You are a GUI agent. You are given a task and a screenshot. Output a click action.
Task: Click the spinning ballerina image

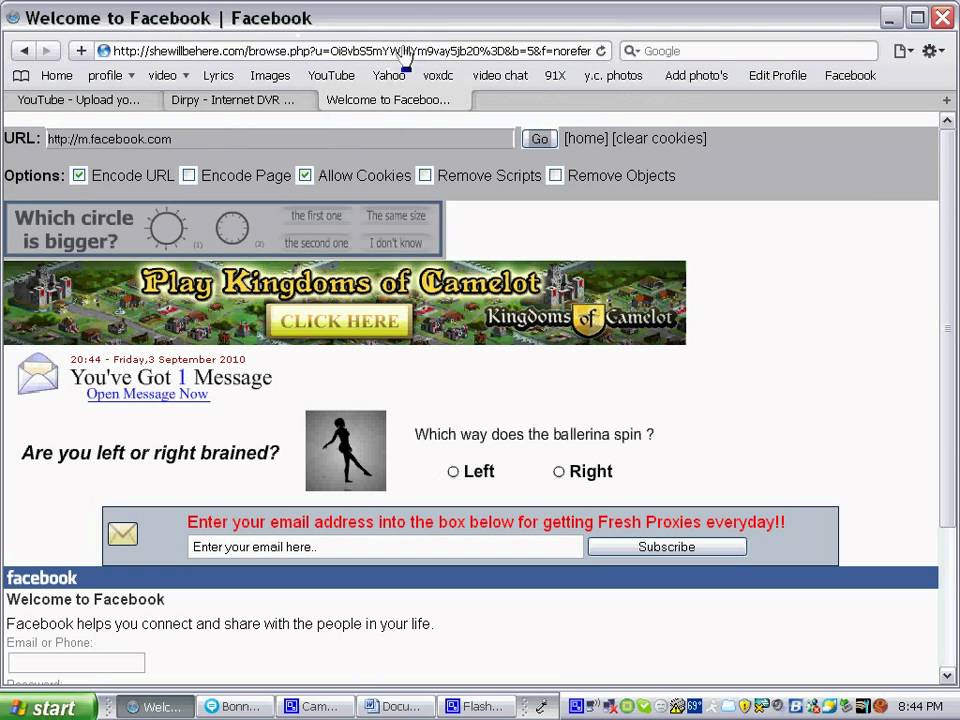[346, 451]
